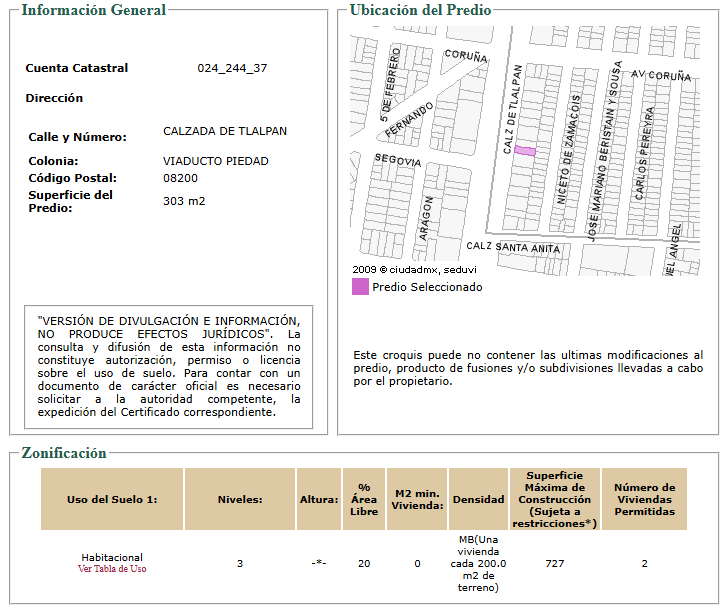The image size is (725, 610).
Task: Click the Área Libre value 20
Action: tap(364, 564)
